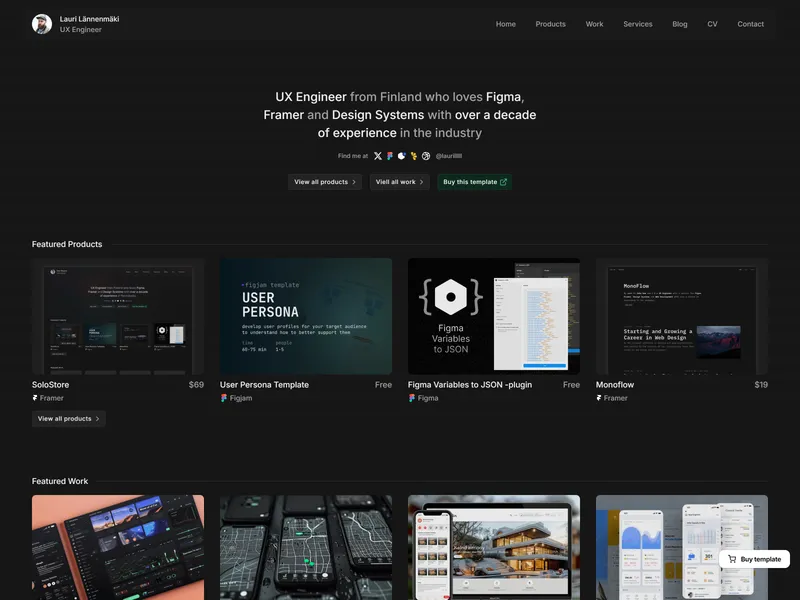
Task: Click the floating "Buy template" cart button
Action: (x=754, y=559)
